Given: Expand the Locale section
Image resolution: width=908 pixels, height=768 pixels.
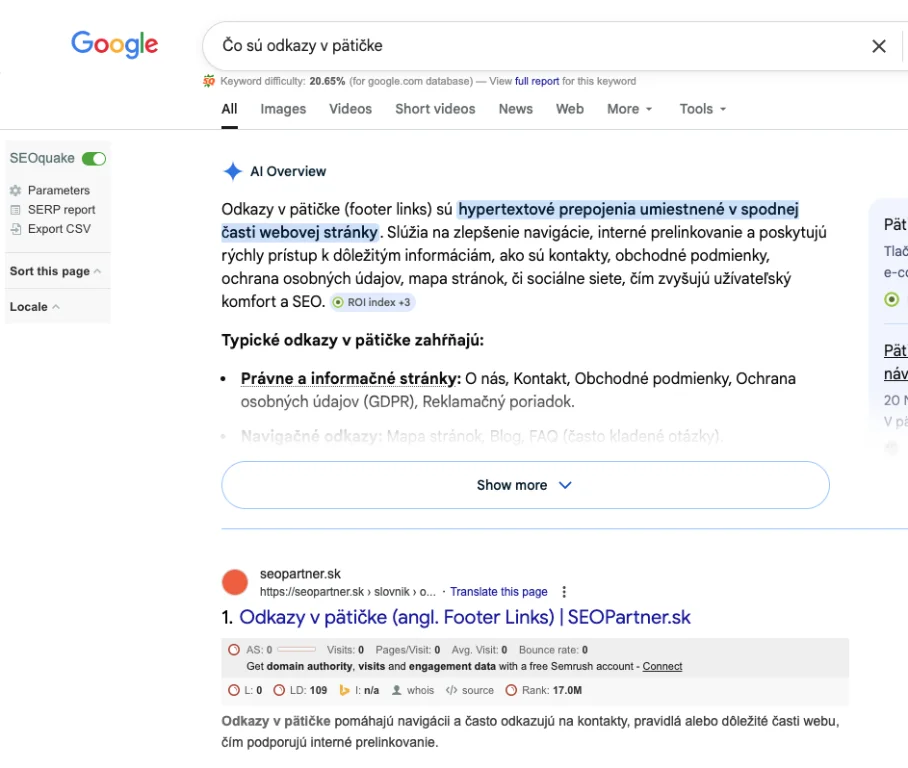Looking at the screenshot, I should pyautogui.click(x=34, y=307).
